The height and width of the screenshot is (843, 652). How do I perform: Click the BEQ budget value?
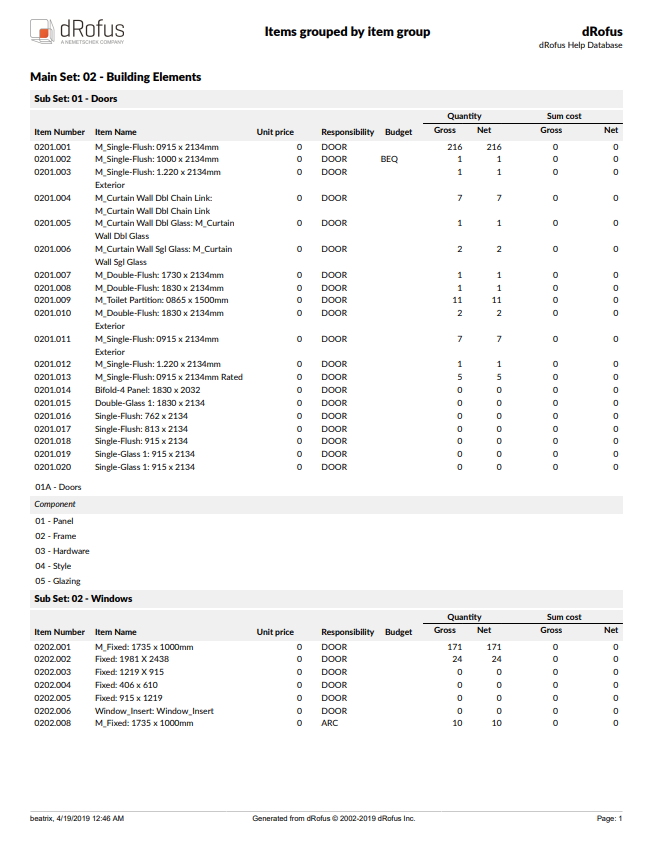[390, 159]
